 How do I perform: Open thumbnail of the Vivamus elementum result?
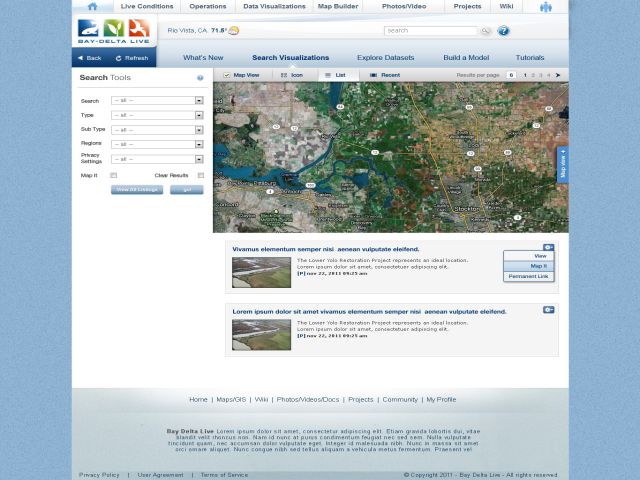261,272
